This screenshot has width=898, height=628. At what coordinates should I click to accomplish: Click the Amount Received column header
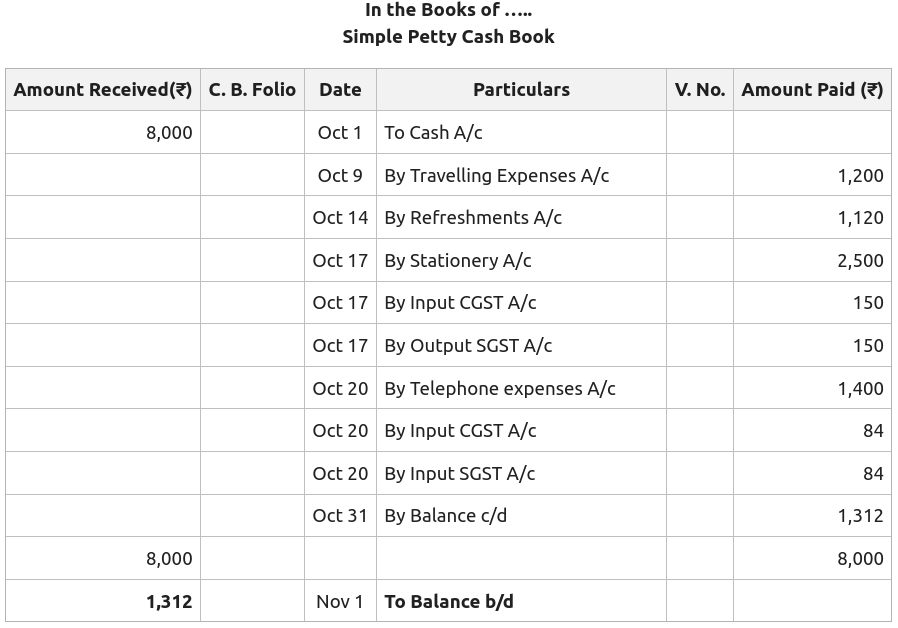(103, 90)
